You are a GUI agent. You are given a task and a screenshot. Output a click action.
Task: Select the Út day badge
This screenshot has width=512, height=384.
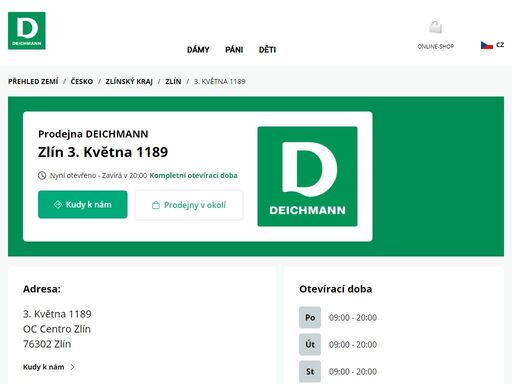(310, 344)
